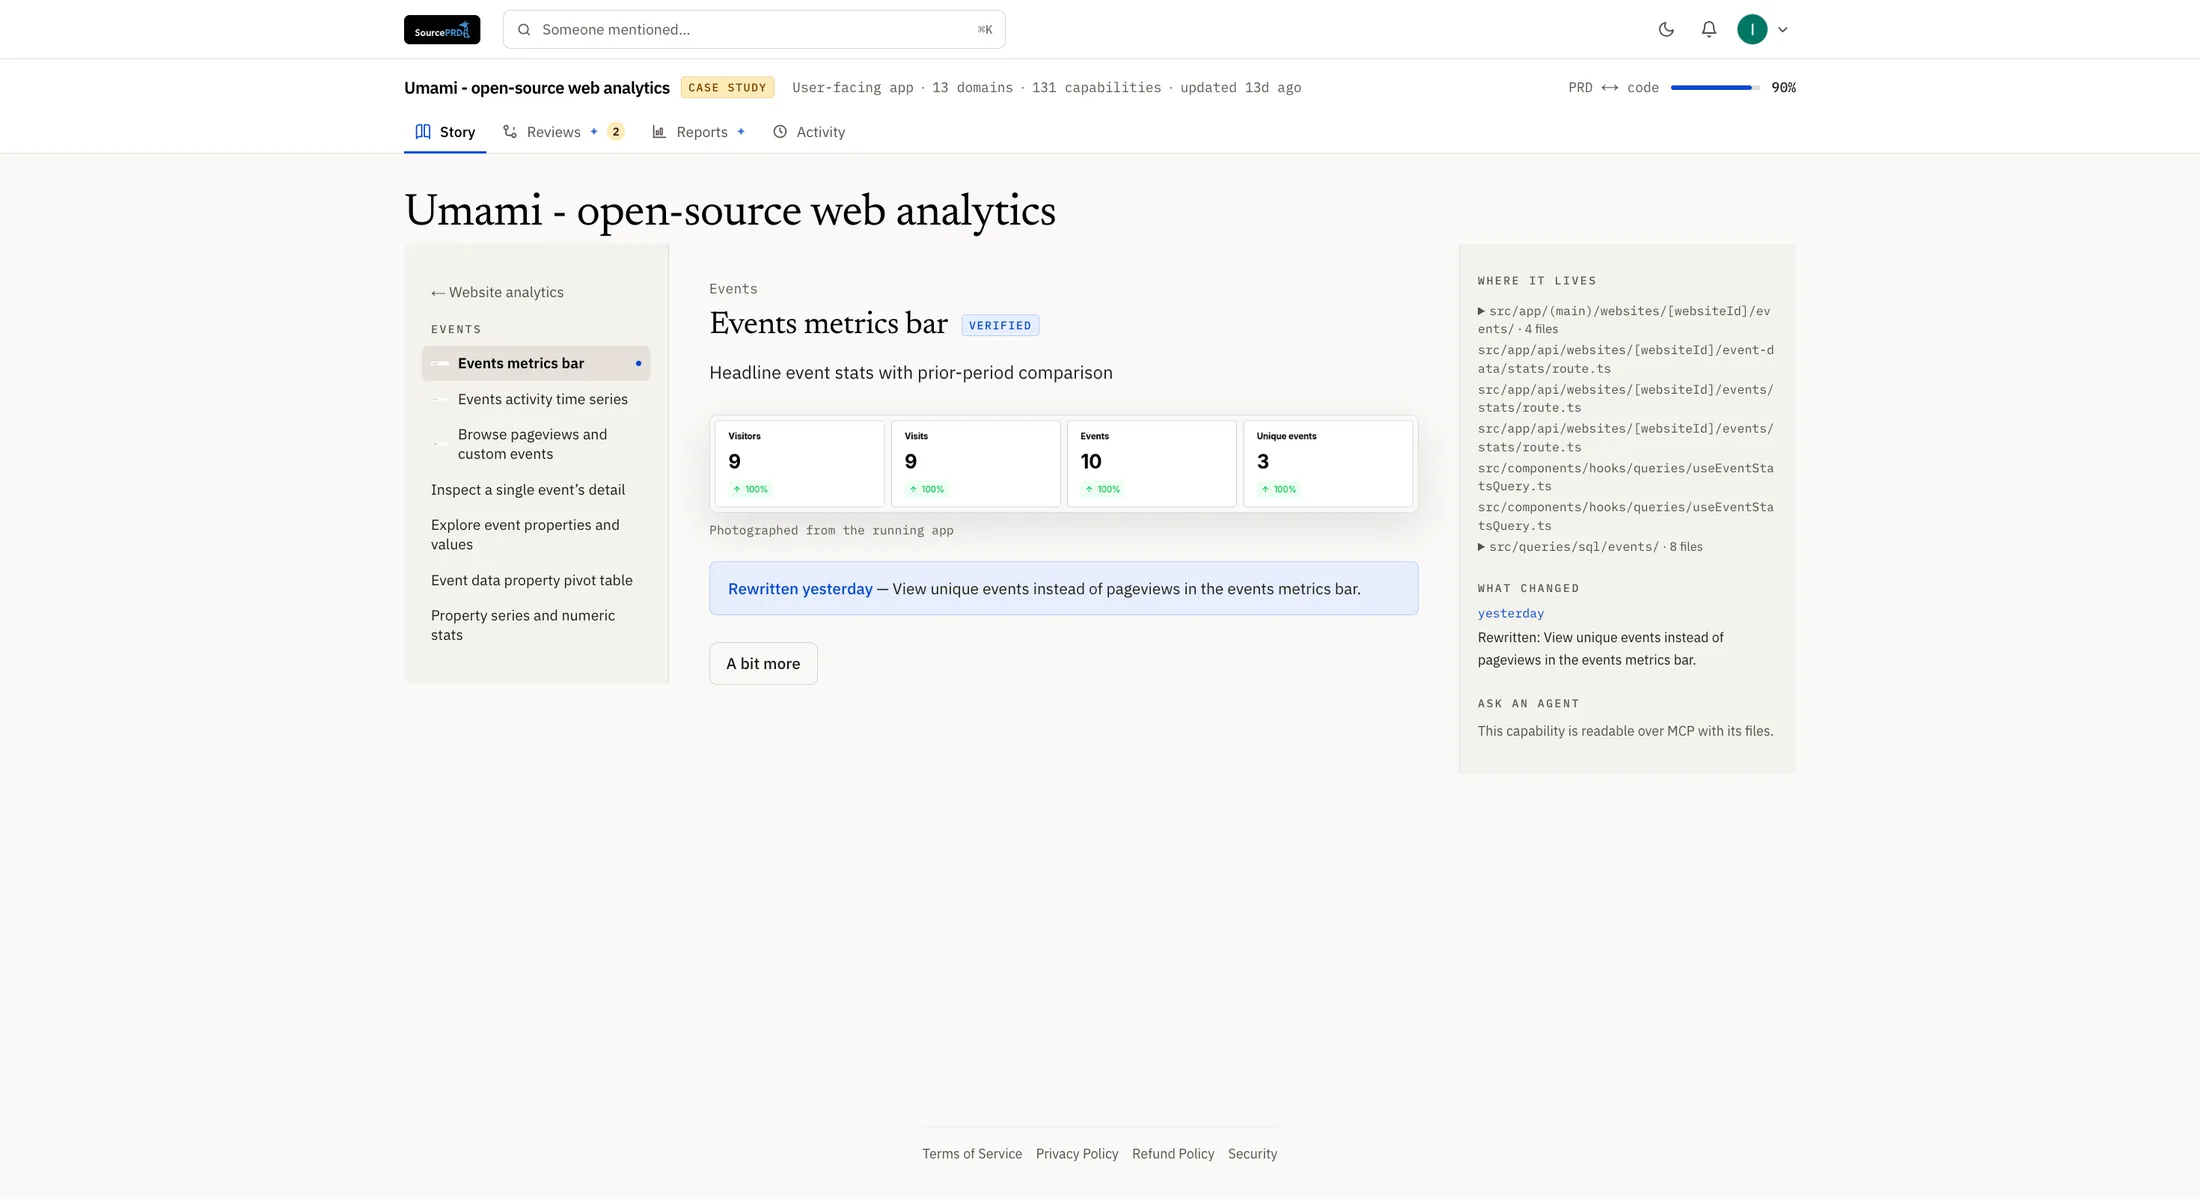Open Privacy Policy
Image resolution: width=2200 pixels, height=1199 pixels.
tap(1077, 1154)
